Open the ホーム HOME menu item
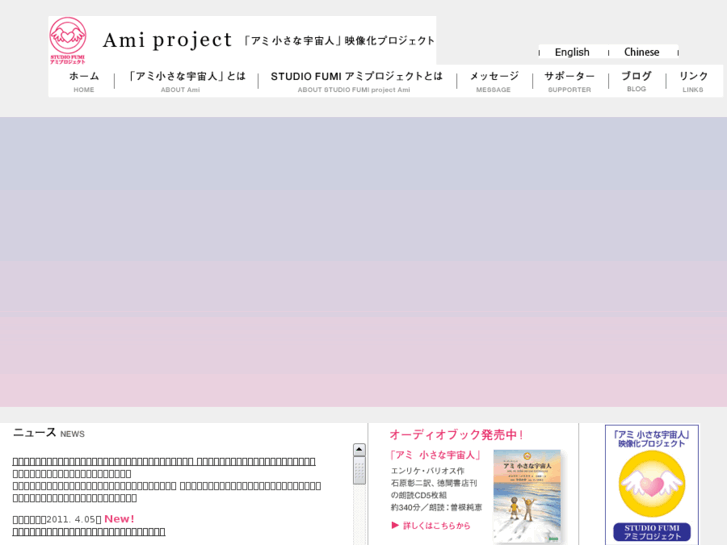The width and height of the screenshot is (727, 545). (84, 82)
